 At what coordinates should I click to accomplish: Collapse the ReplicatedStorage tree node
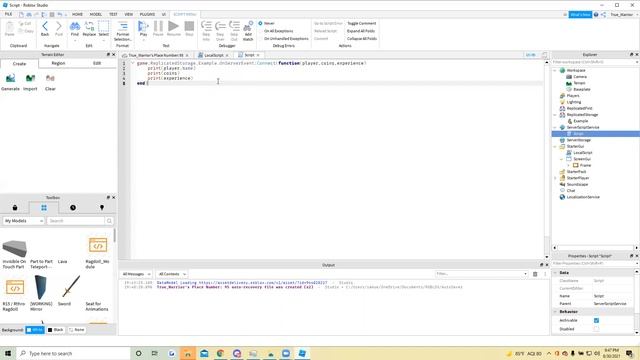coord(555,115)
